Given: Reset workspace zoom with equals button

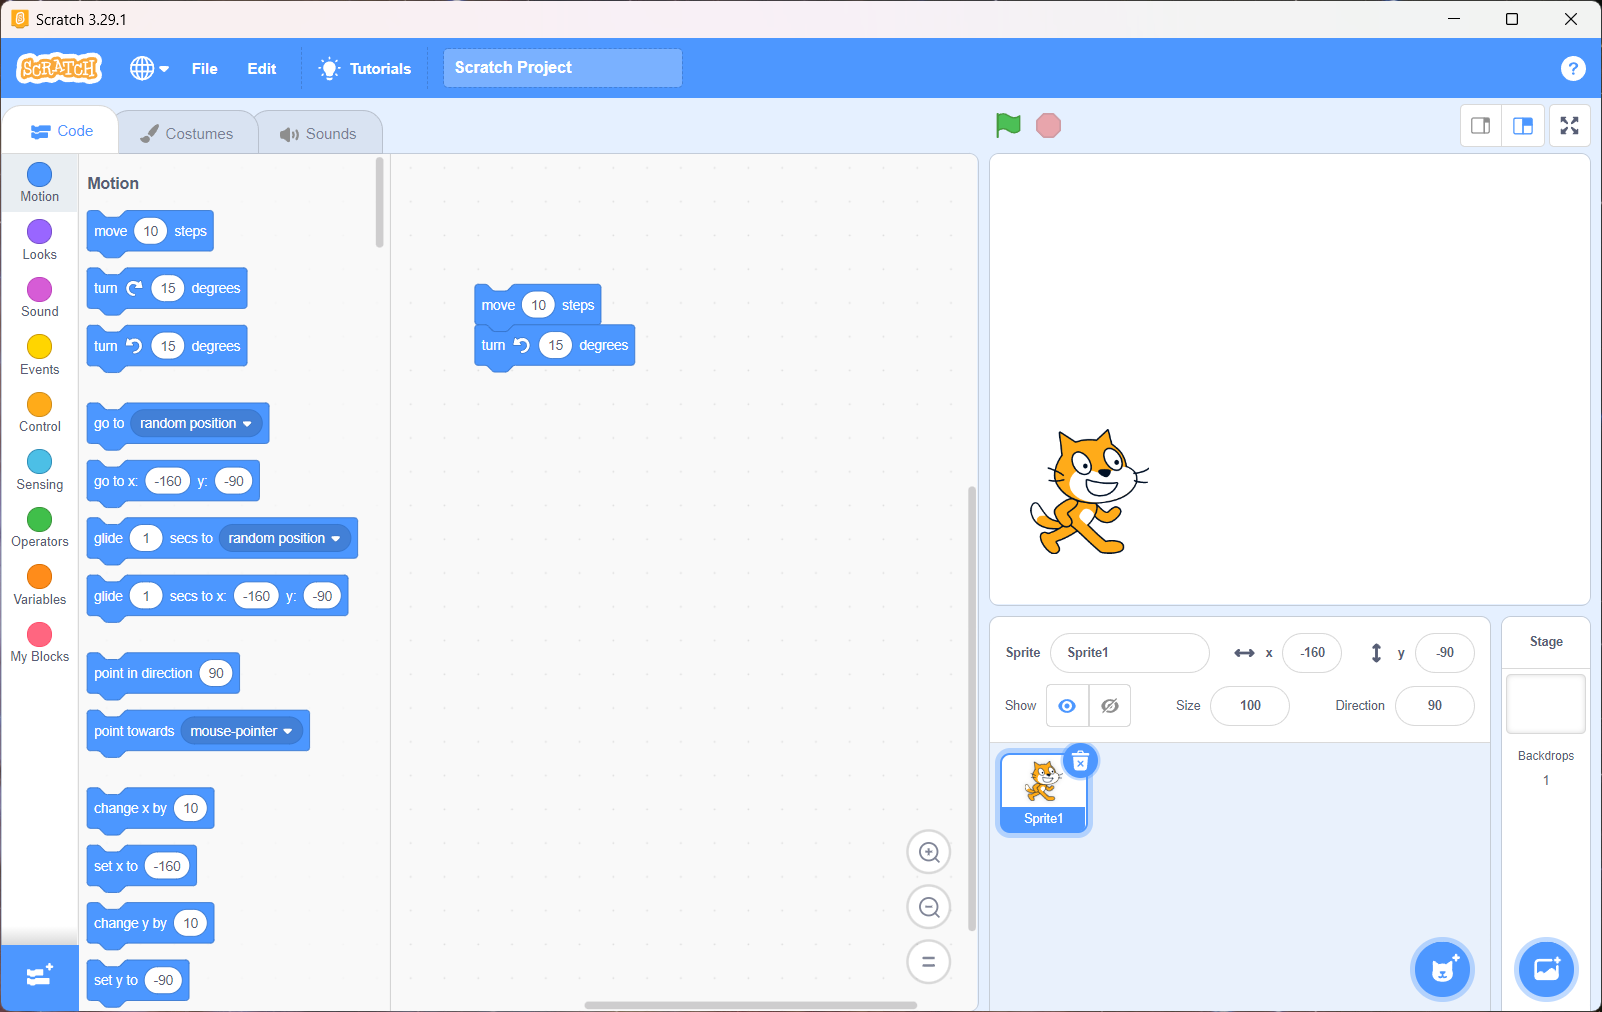Looking at the screenshot, I should (928, 962).
